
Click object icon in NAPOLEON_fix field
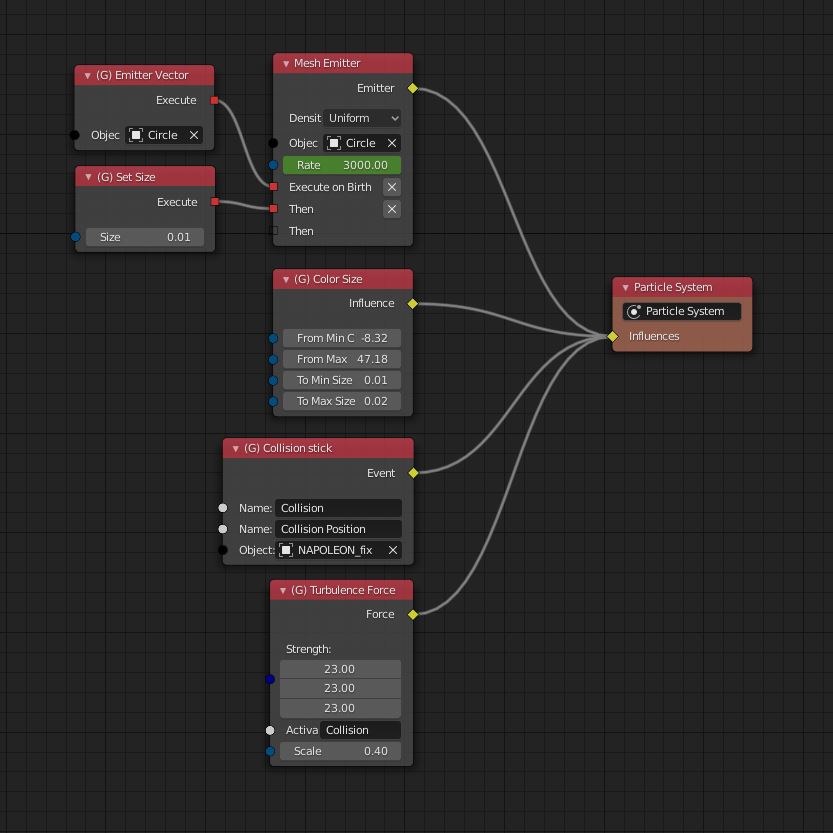click(286, 550)
